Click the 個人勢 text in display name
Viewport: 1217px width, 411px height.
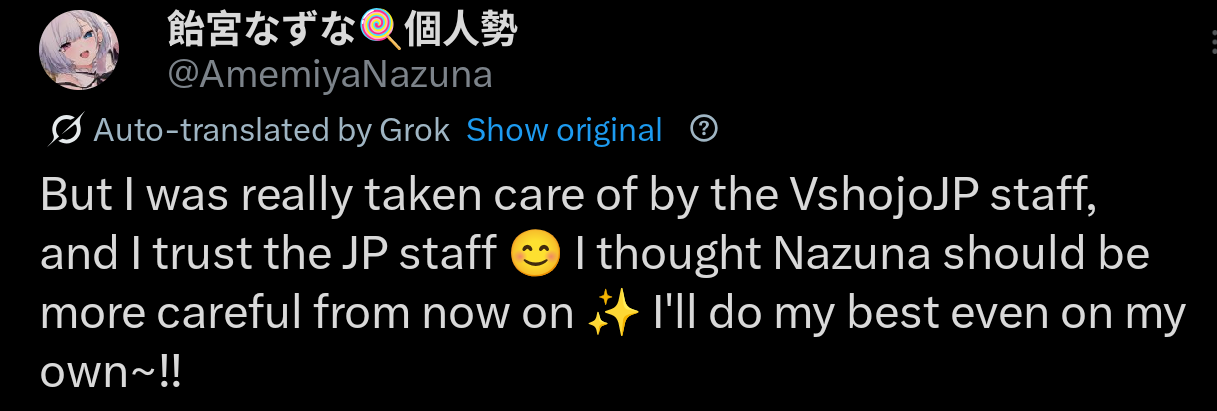[x=461, y=33]
